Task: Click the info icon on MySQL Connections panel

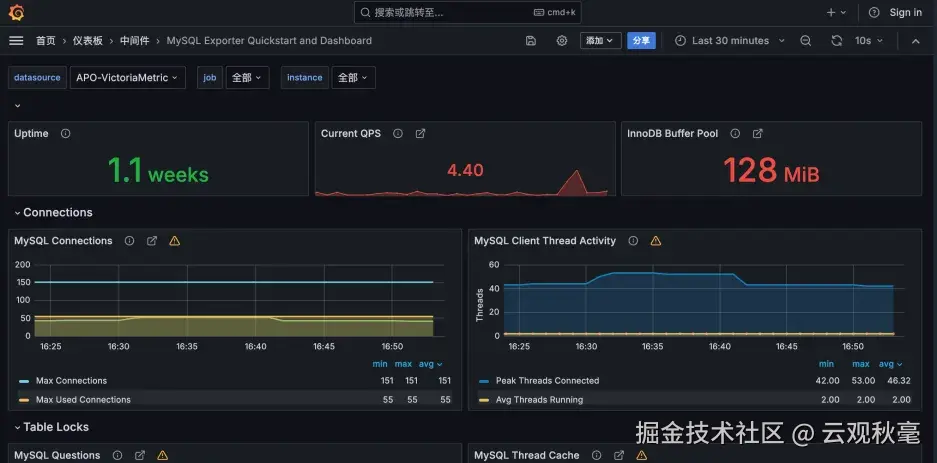Action: 129,241
